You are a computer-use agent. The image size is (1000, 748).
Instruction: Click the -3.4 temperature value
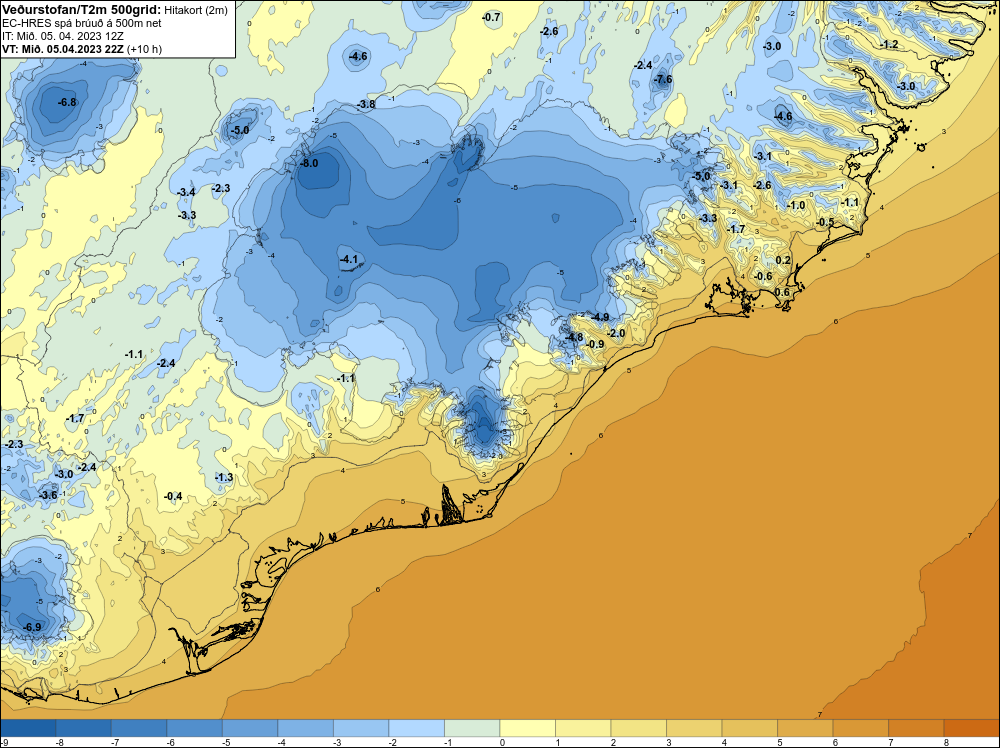(186, 192)
